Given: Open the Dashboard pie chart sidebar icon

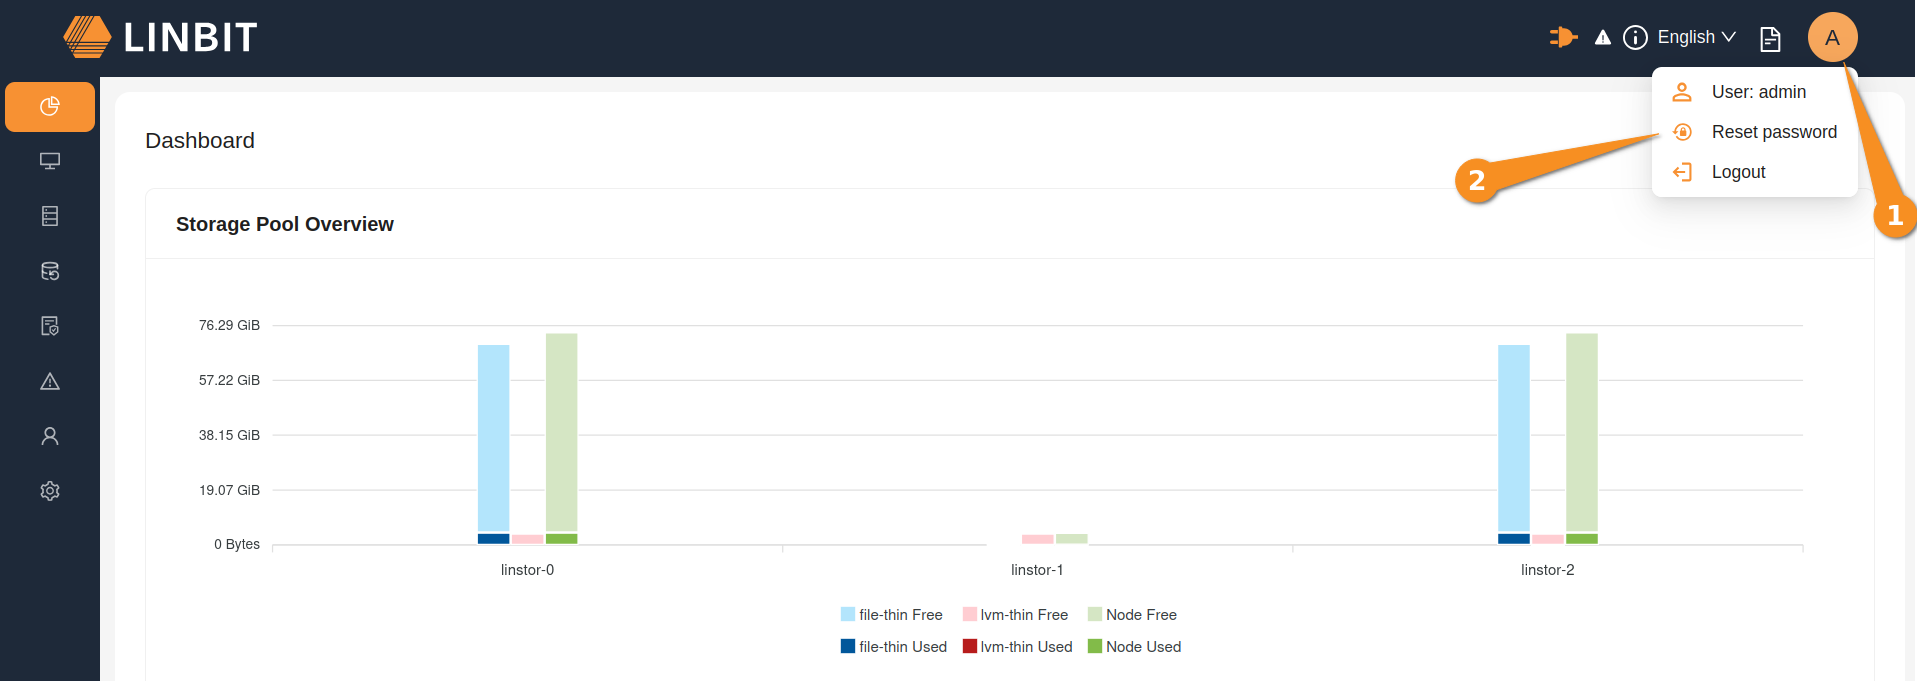Looking at the screenshot, I should tap(50, 106).
